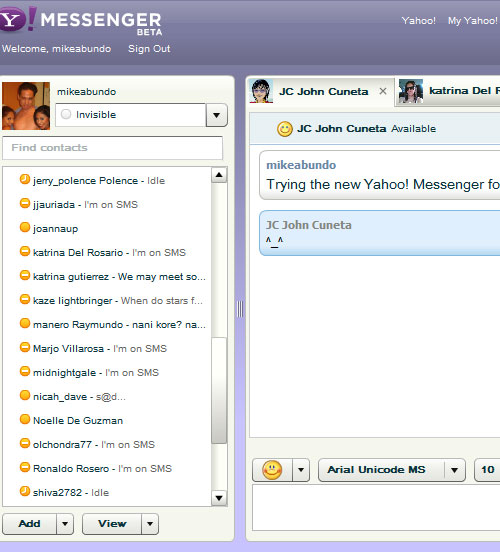Open the My Yahoo! link
Image resolution: width=500 pixels, height=552 pixels.
click(x=473, y=21)
